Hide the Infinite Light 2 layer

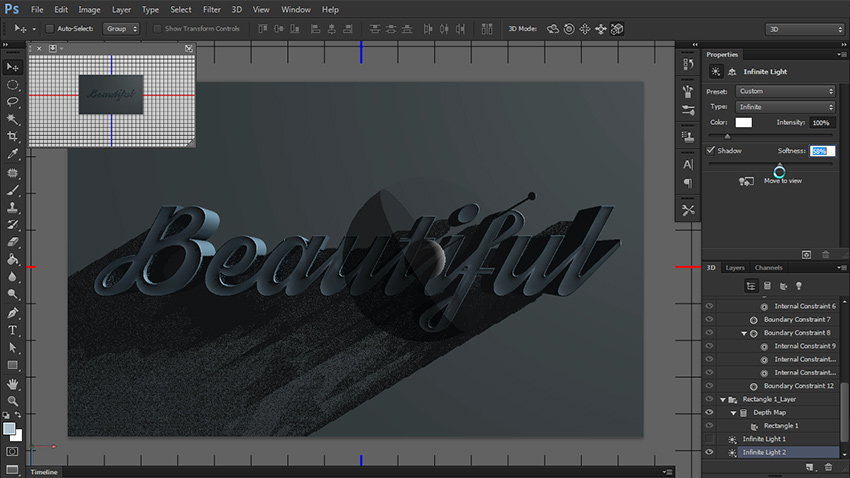coord(709,452)
